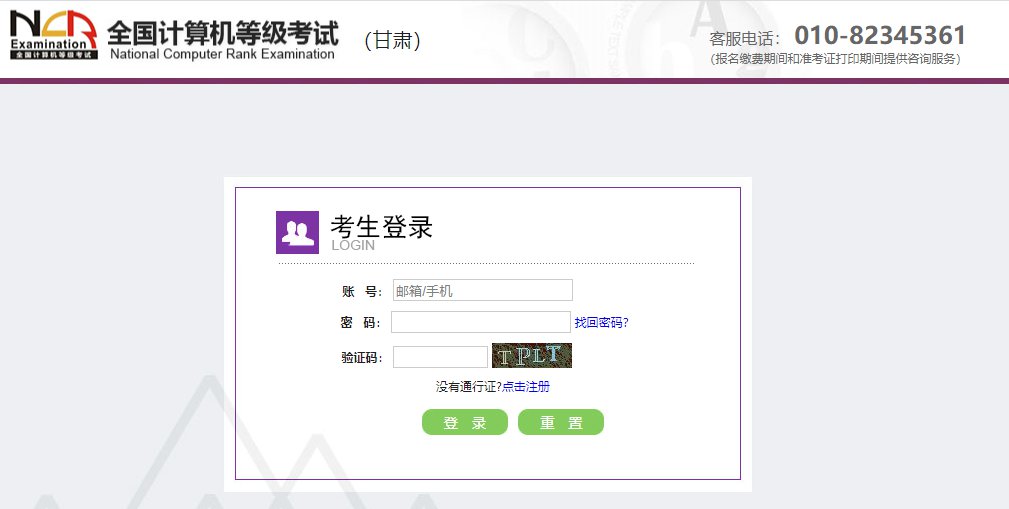Viewport: 1009px width, 509px height.
Task: Follow the 点击注册 registration link
Action: tap(526, 387)
